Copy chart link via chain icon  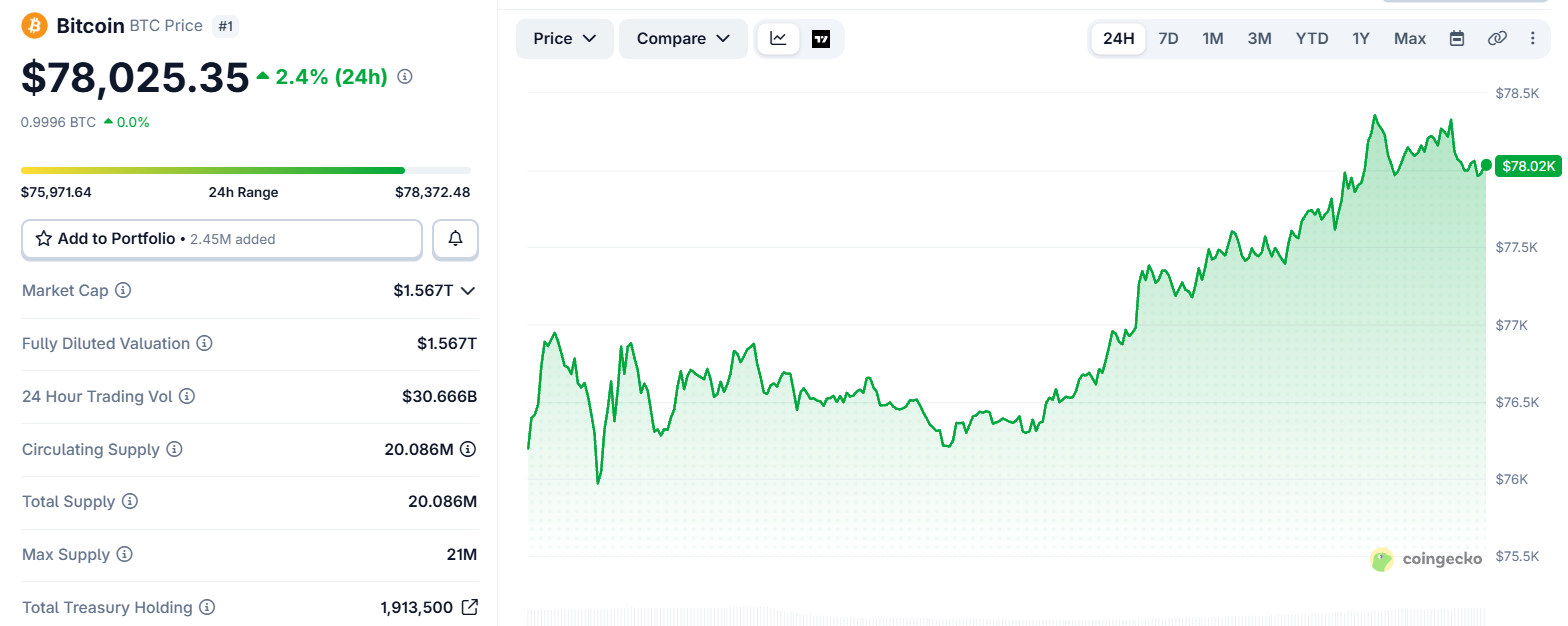point(1497,39)
